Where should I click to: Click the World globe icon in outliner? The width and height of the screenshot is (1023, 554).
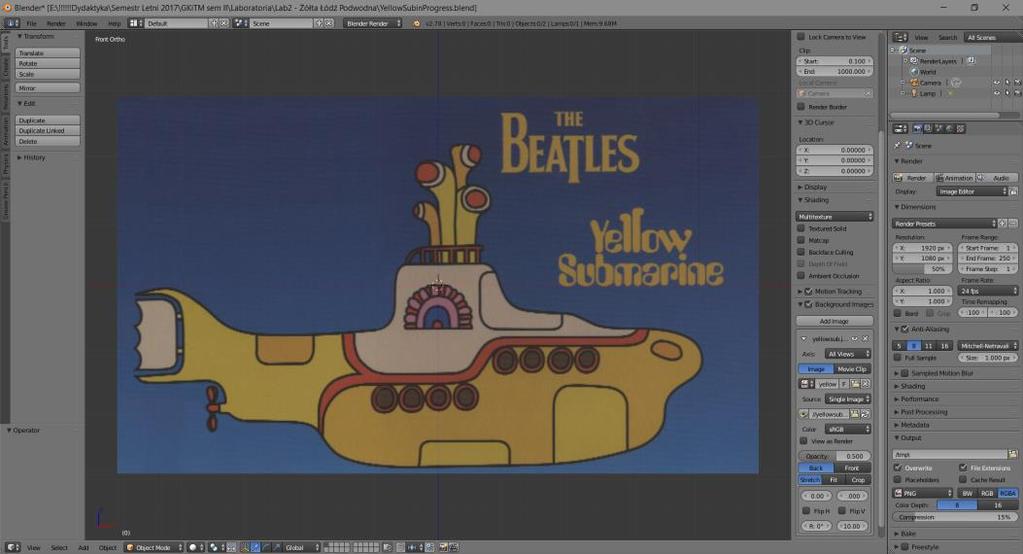915,72
